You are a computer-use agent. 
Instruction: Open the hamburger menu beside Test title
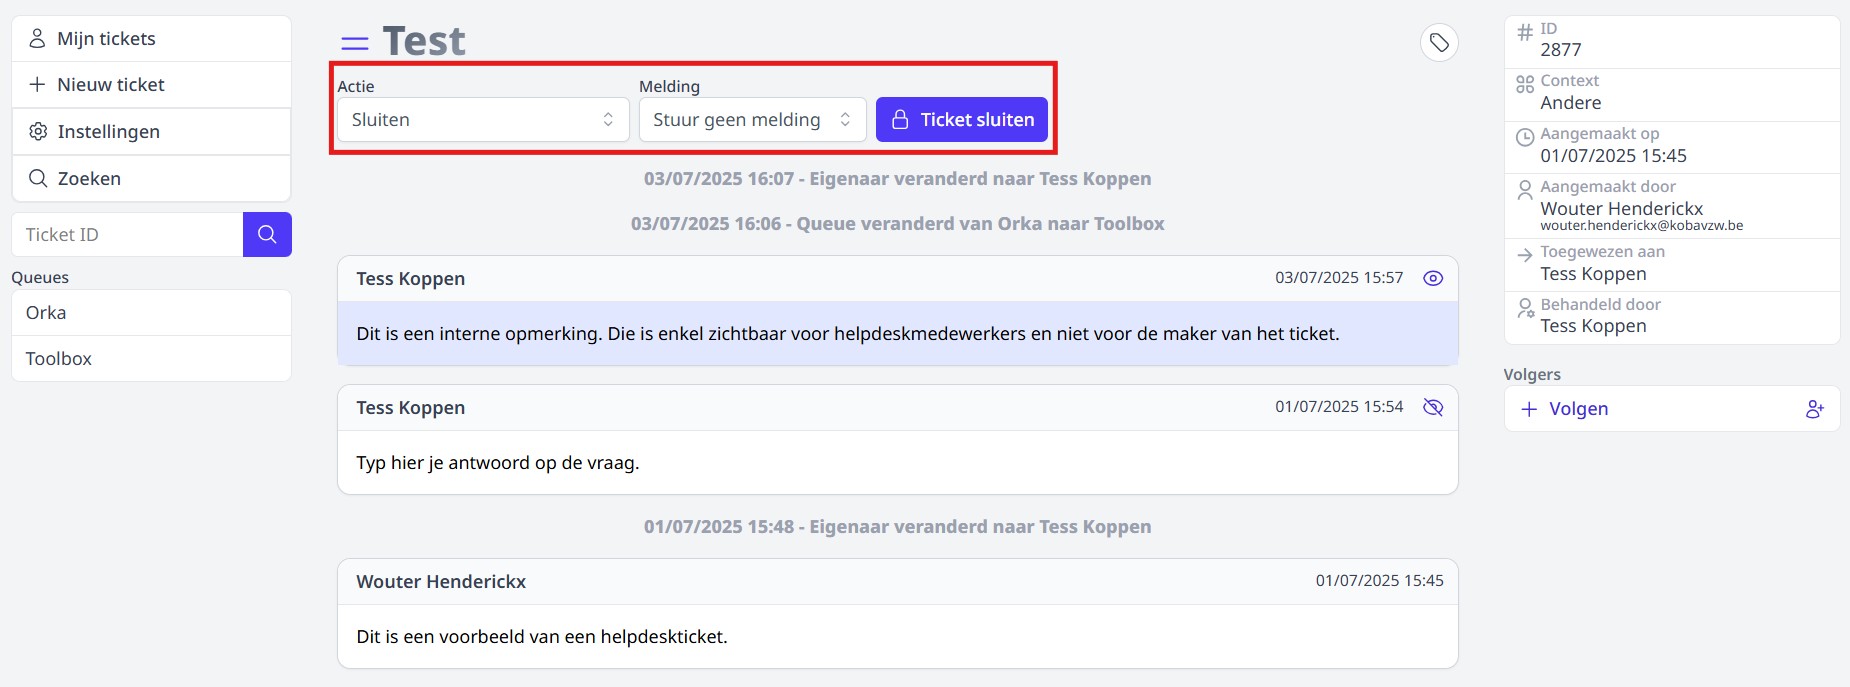(355, 43)
